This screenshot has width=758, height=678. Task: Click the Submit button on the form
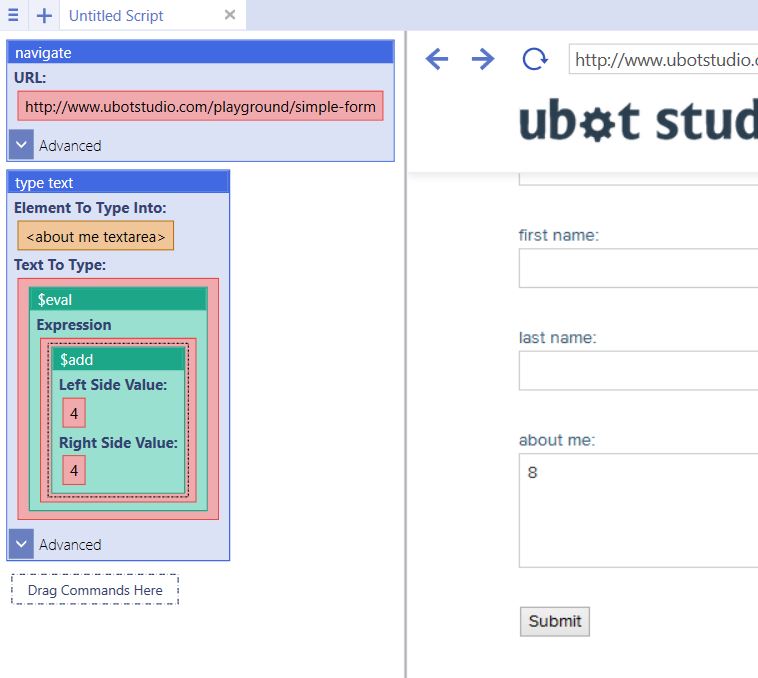[554, 621]
